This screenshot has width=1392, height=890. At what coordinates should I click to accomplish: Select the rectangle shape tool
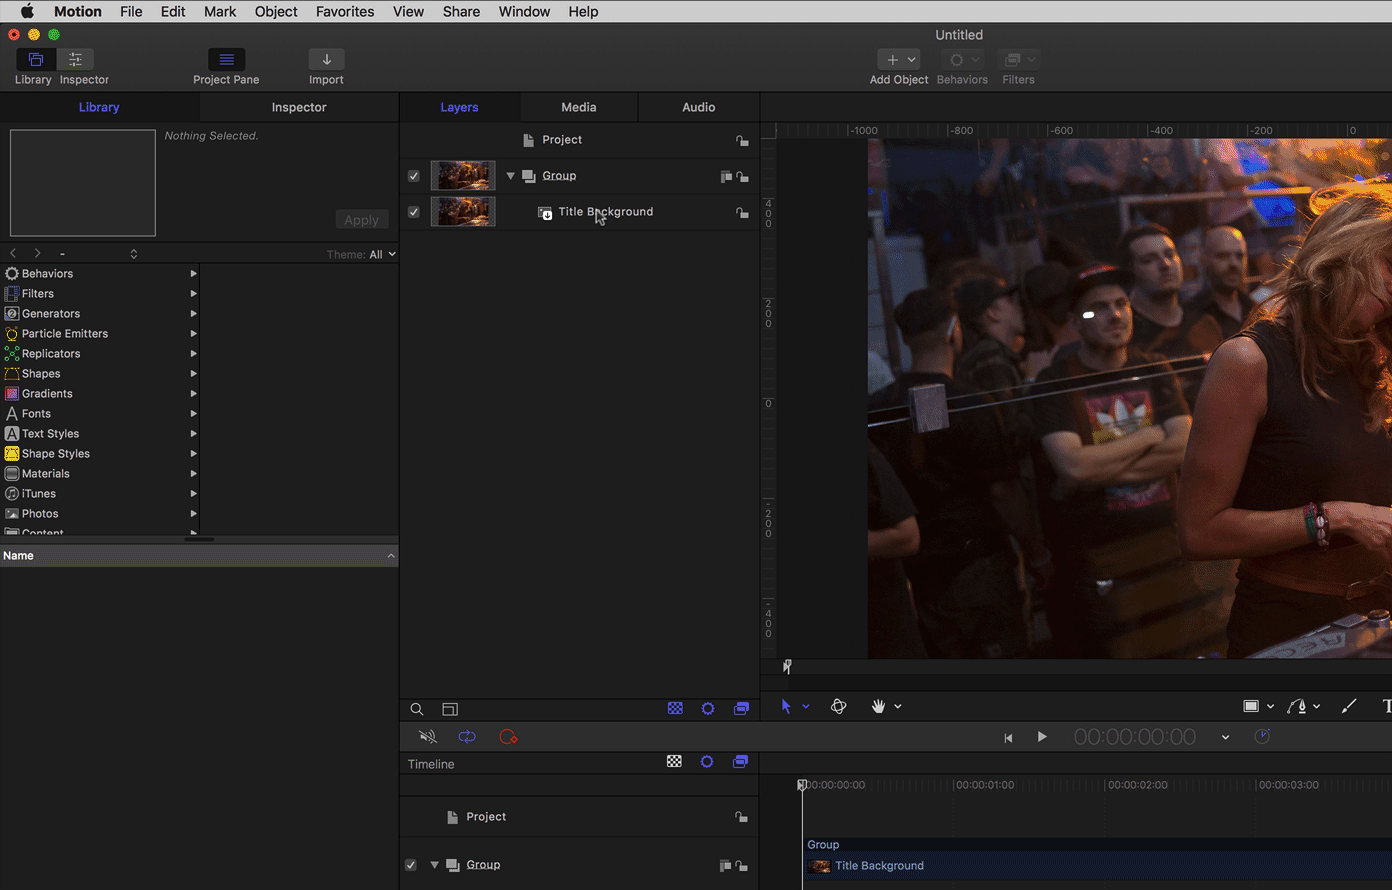click(x=1250, y=706)
